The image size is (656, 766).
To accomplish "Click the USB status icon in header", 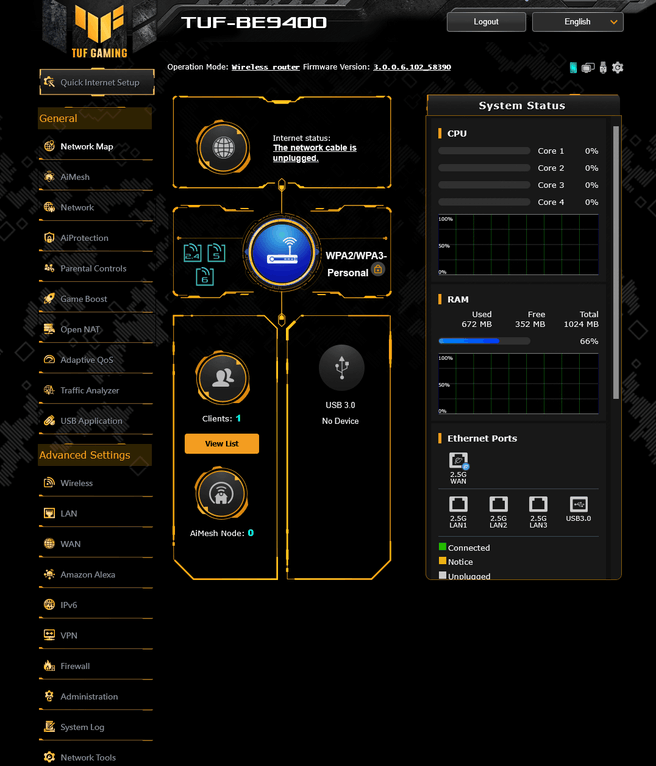I will tap(603, 67).
